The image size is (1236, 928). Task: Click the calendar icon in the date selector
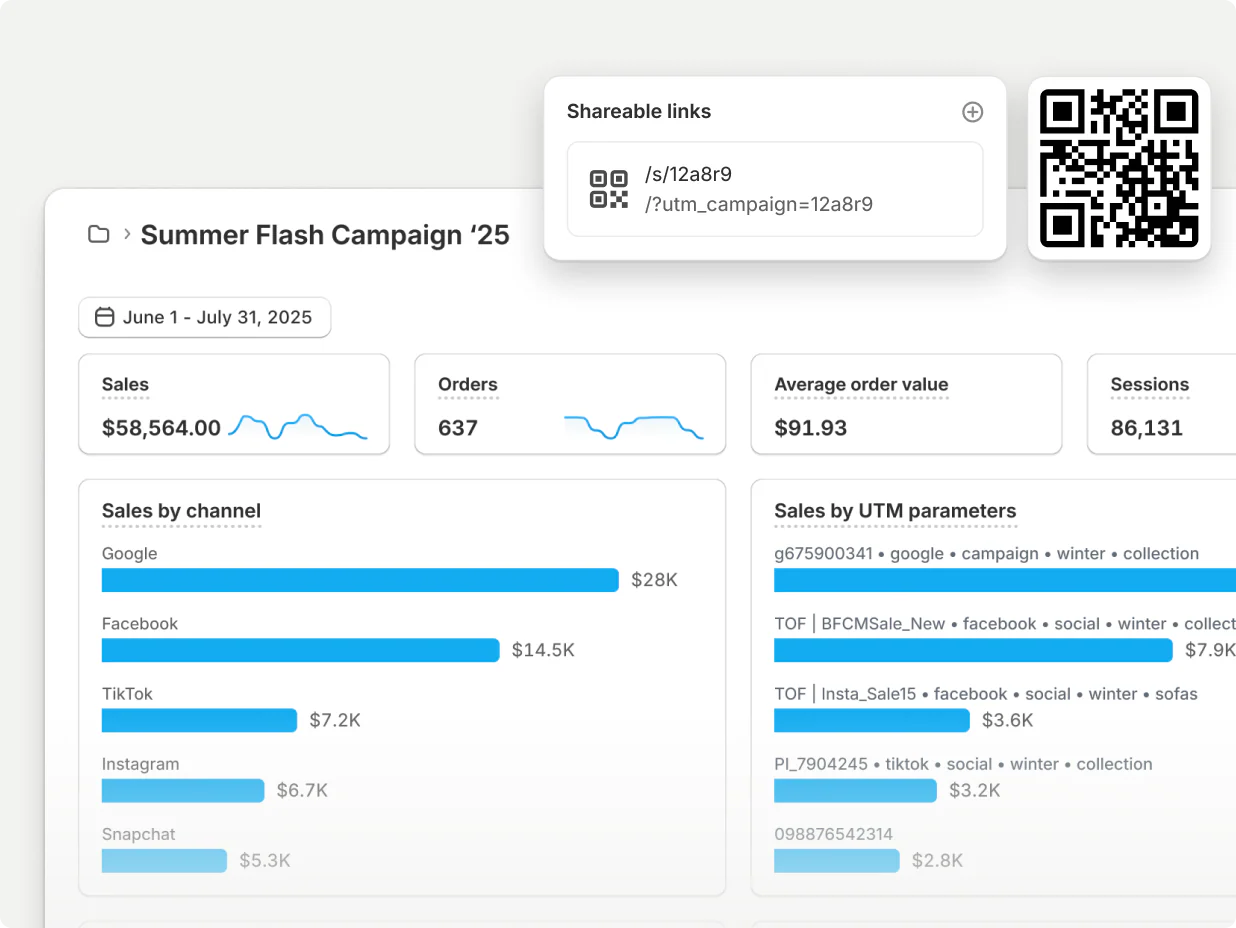pyautogui.click(x=104, y=317)
